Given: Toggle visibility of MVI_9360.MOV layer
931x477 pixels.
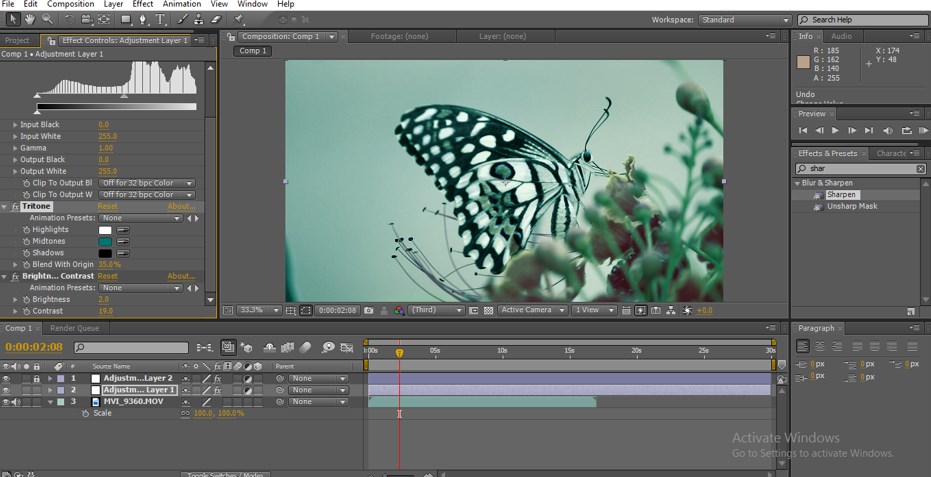Looking at the screenshot, I should tap(8, 402).
